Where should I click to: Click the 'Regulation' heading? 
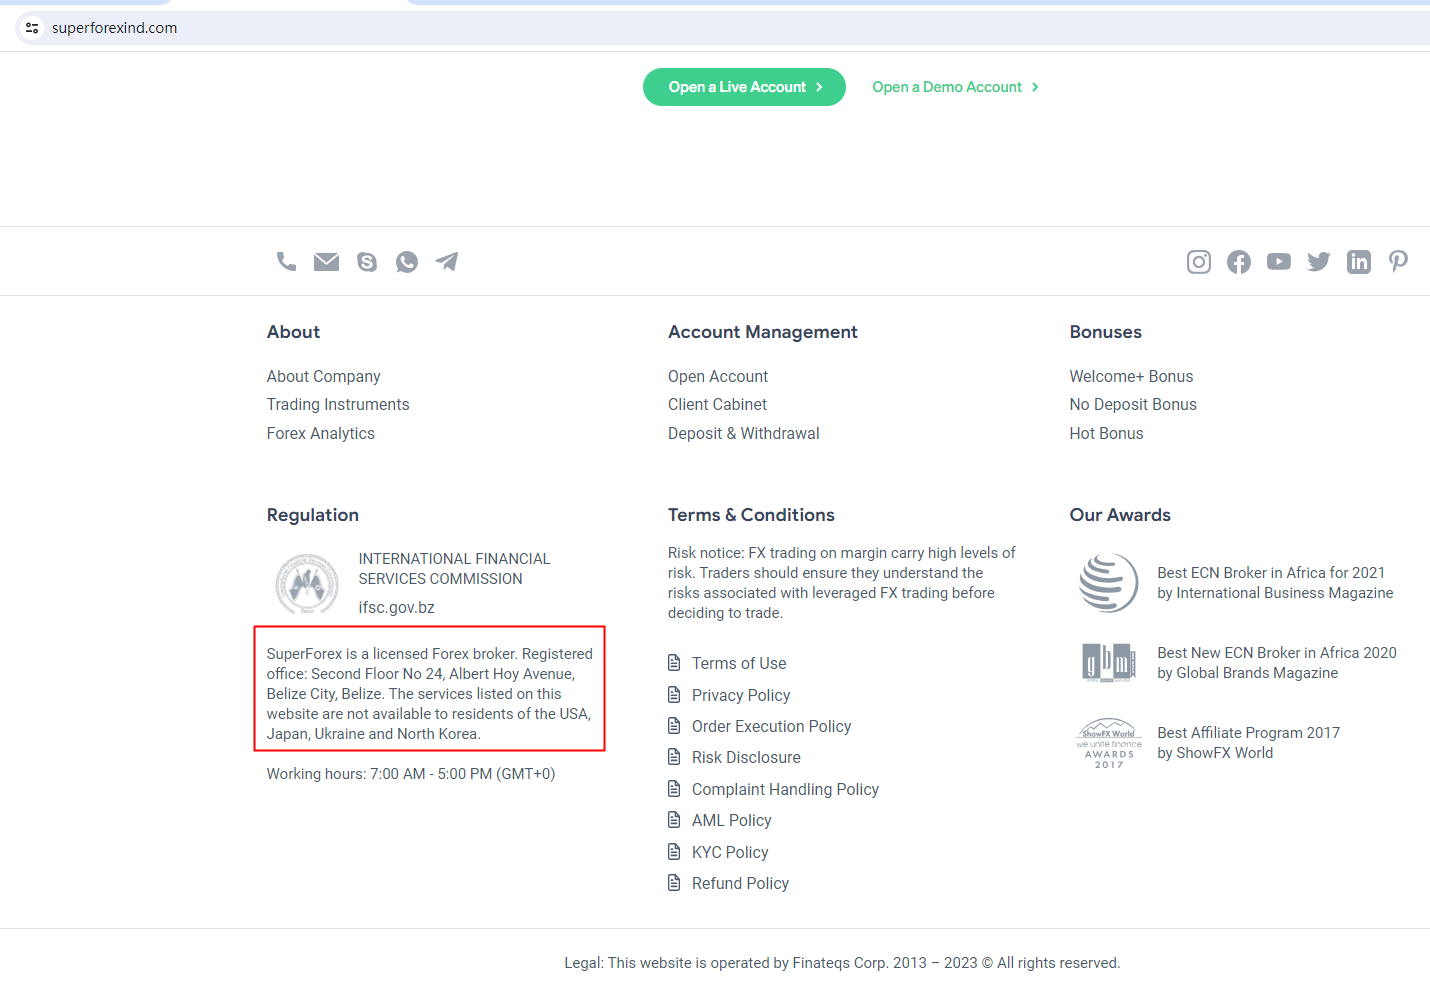312,515
